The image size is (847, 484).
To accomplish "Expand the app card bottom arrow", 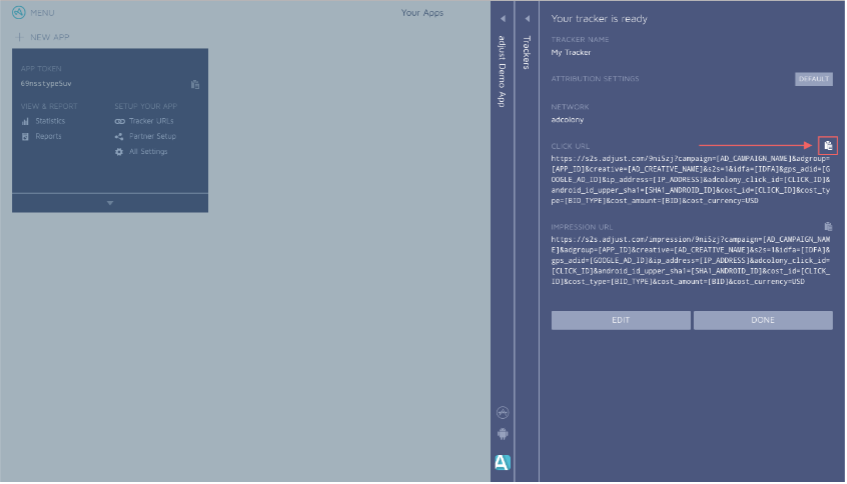I will (x=110, y=202).
